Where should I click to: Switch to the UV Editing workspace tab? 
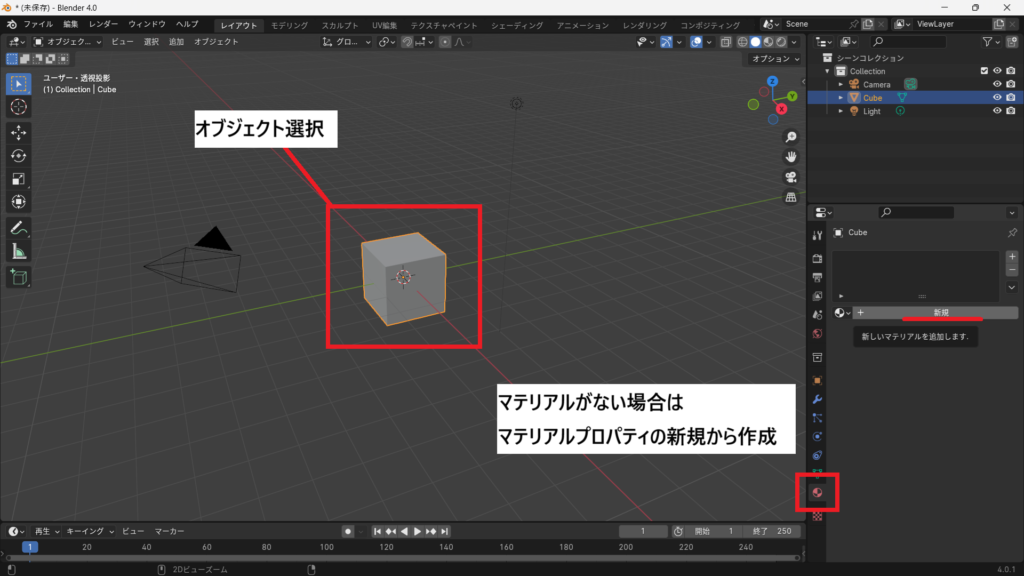[x=385, y=25]
